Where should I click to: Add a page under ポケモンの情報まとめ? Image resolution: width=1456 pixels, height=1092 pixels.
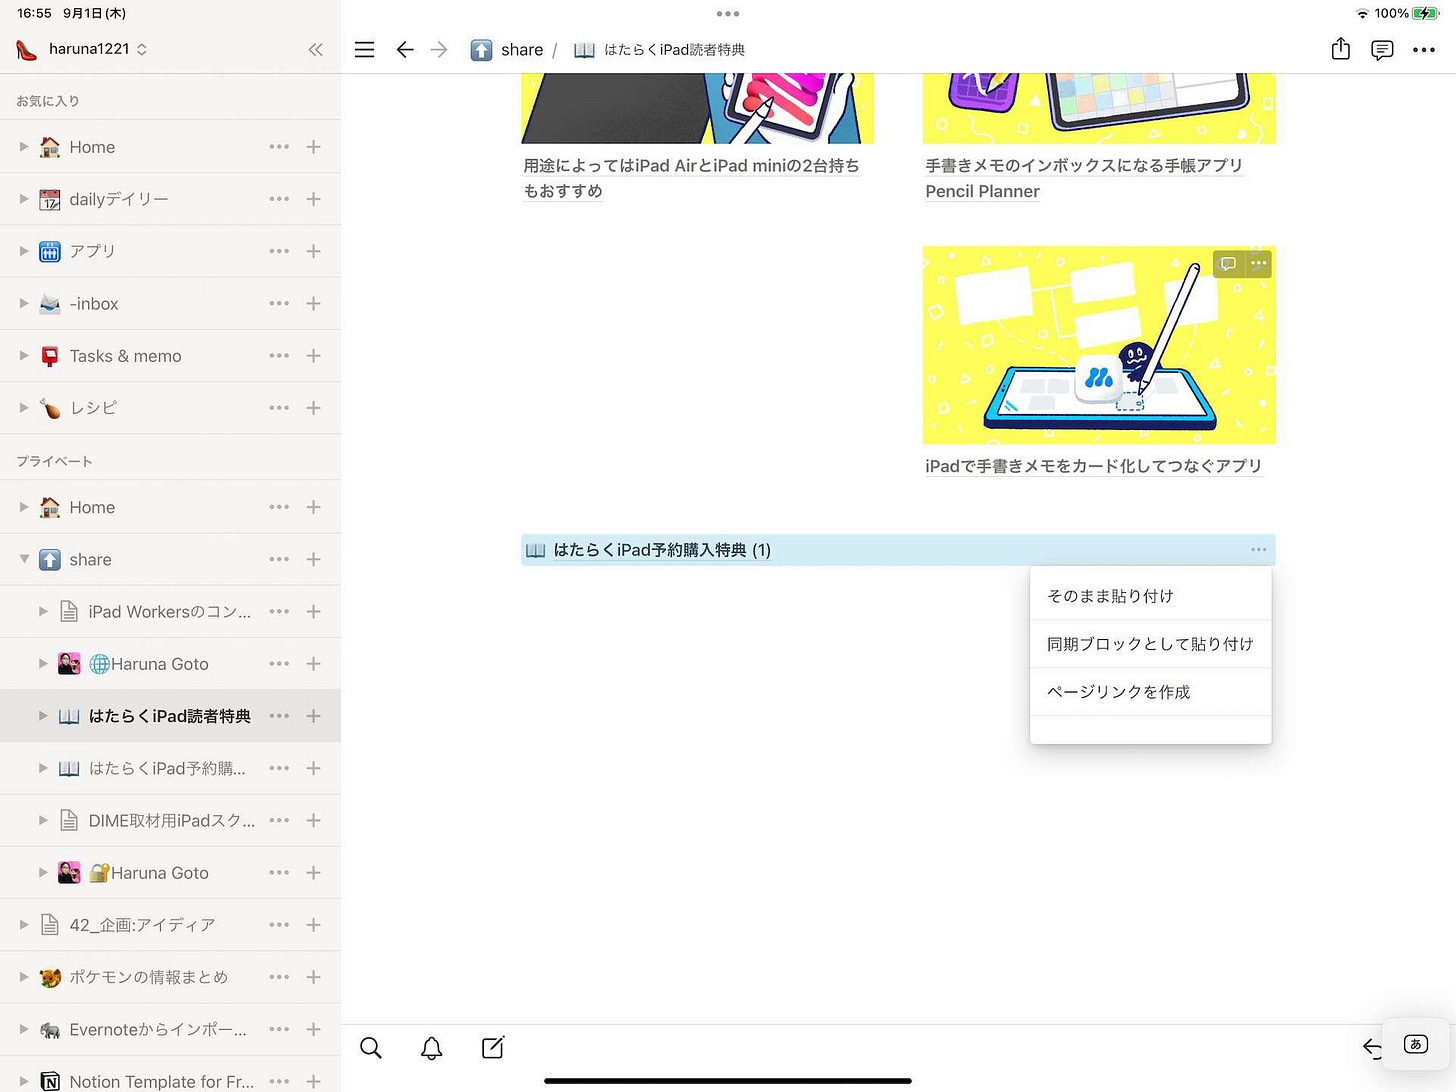click(314, 977)
